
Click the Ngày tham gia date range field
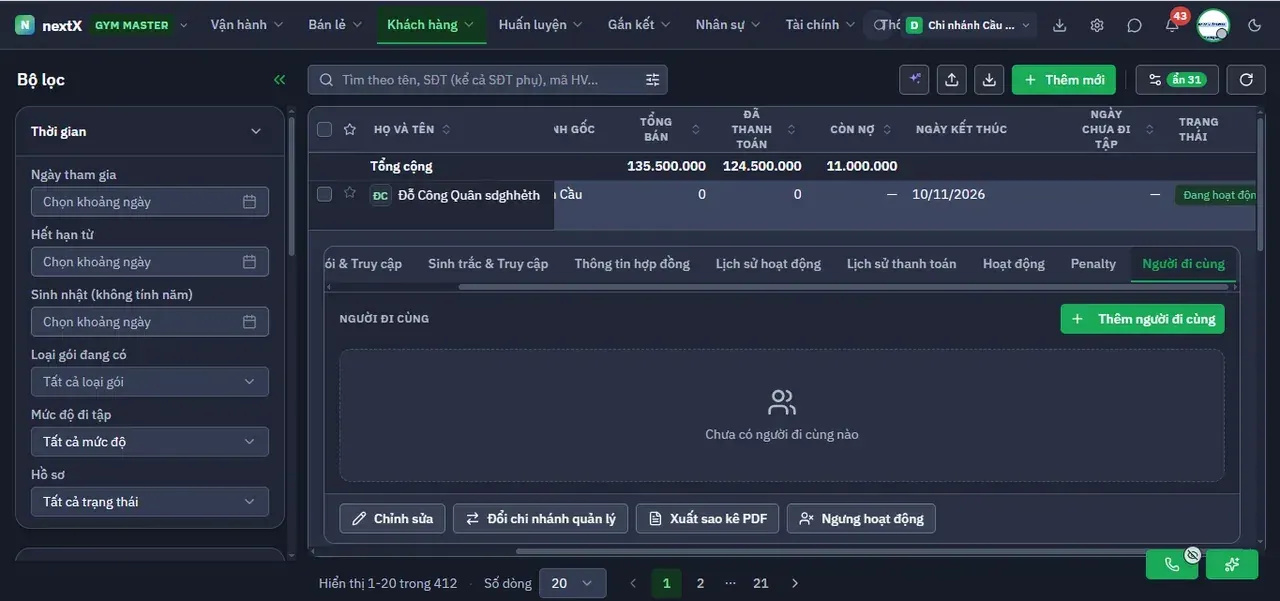click(x=150, y=202)
